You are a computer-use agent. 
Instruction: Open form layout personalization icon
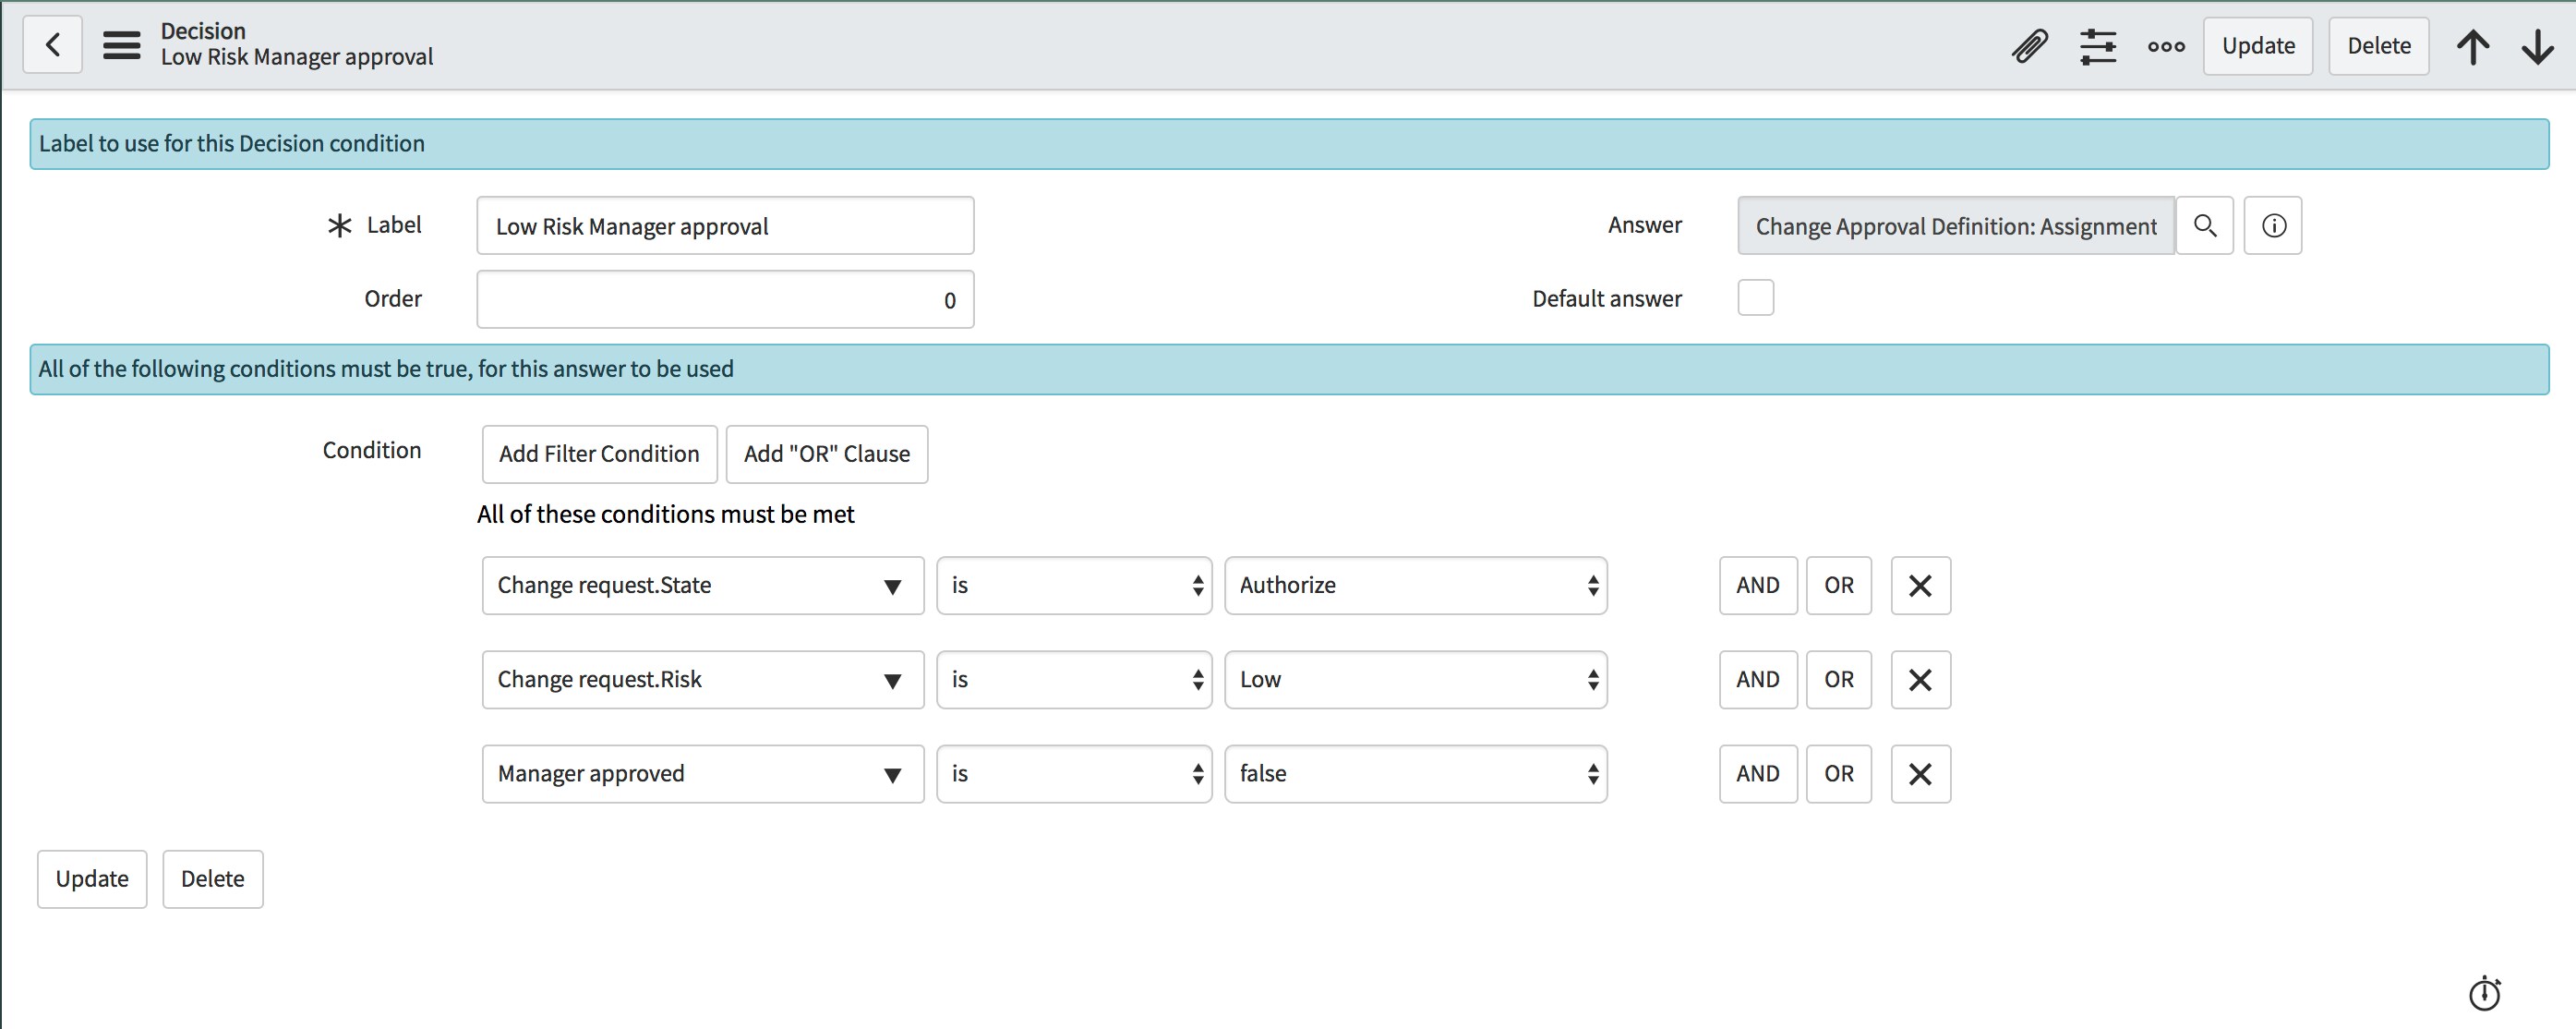pyautogui.click(x=2099, y=45)
